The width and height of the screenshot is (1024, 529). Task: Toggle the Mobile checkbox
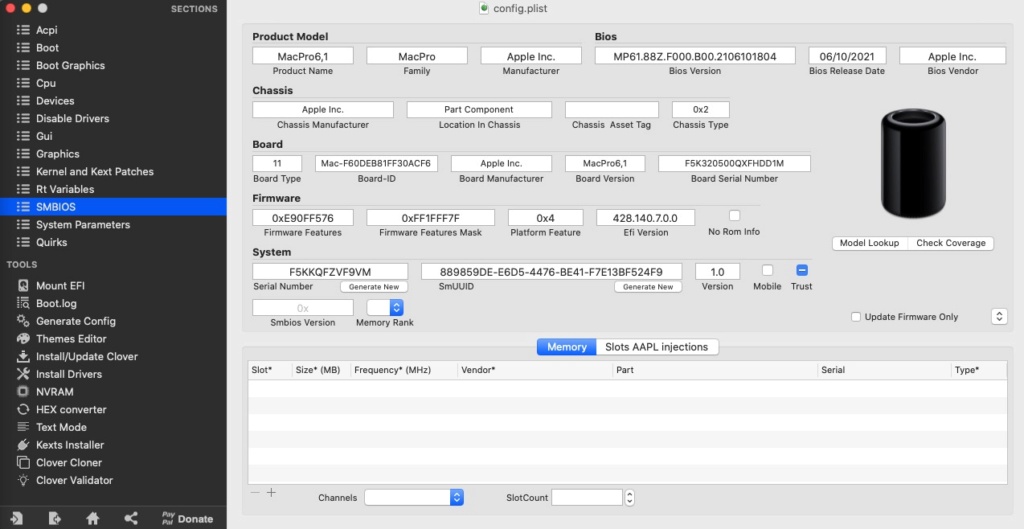(767, 270)
